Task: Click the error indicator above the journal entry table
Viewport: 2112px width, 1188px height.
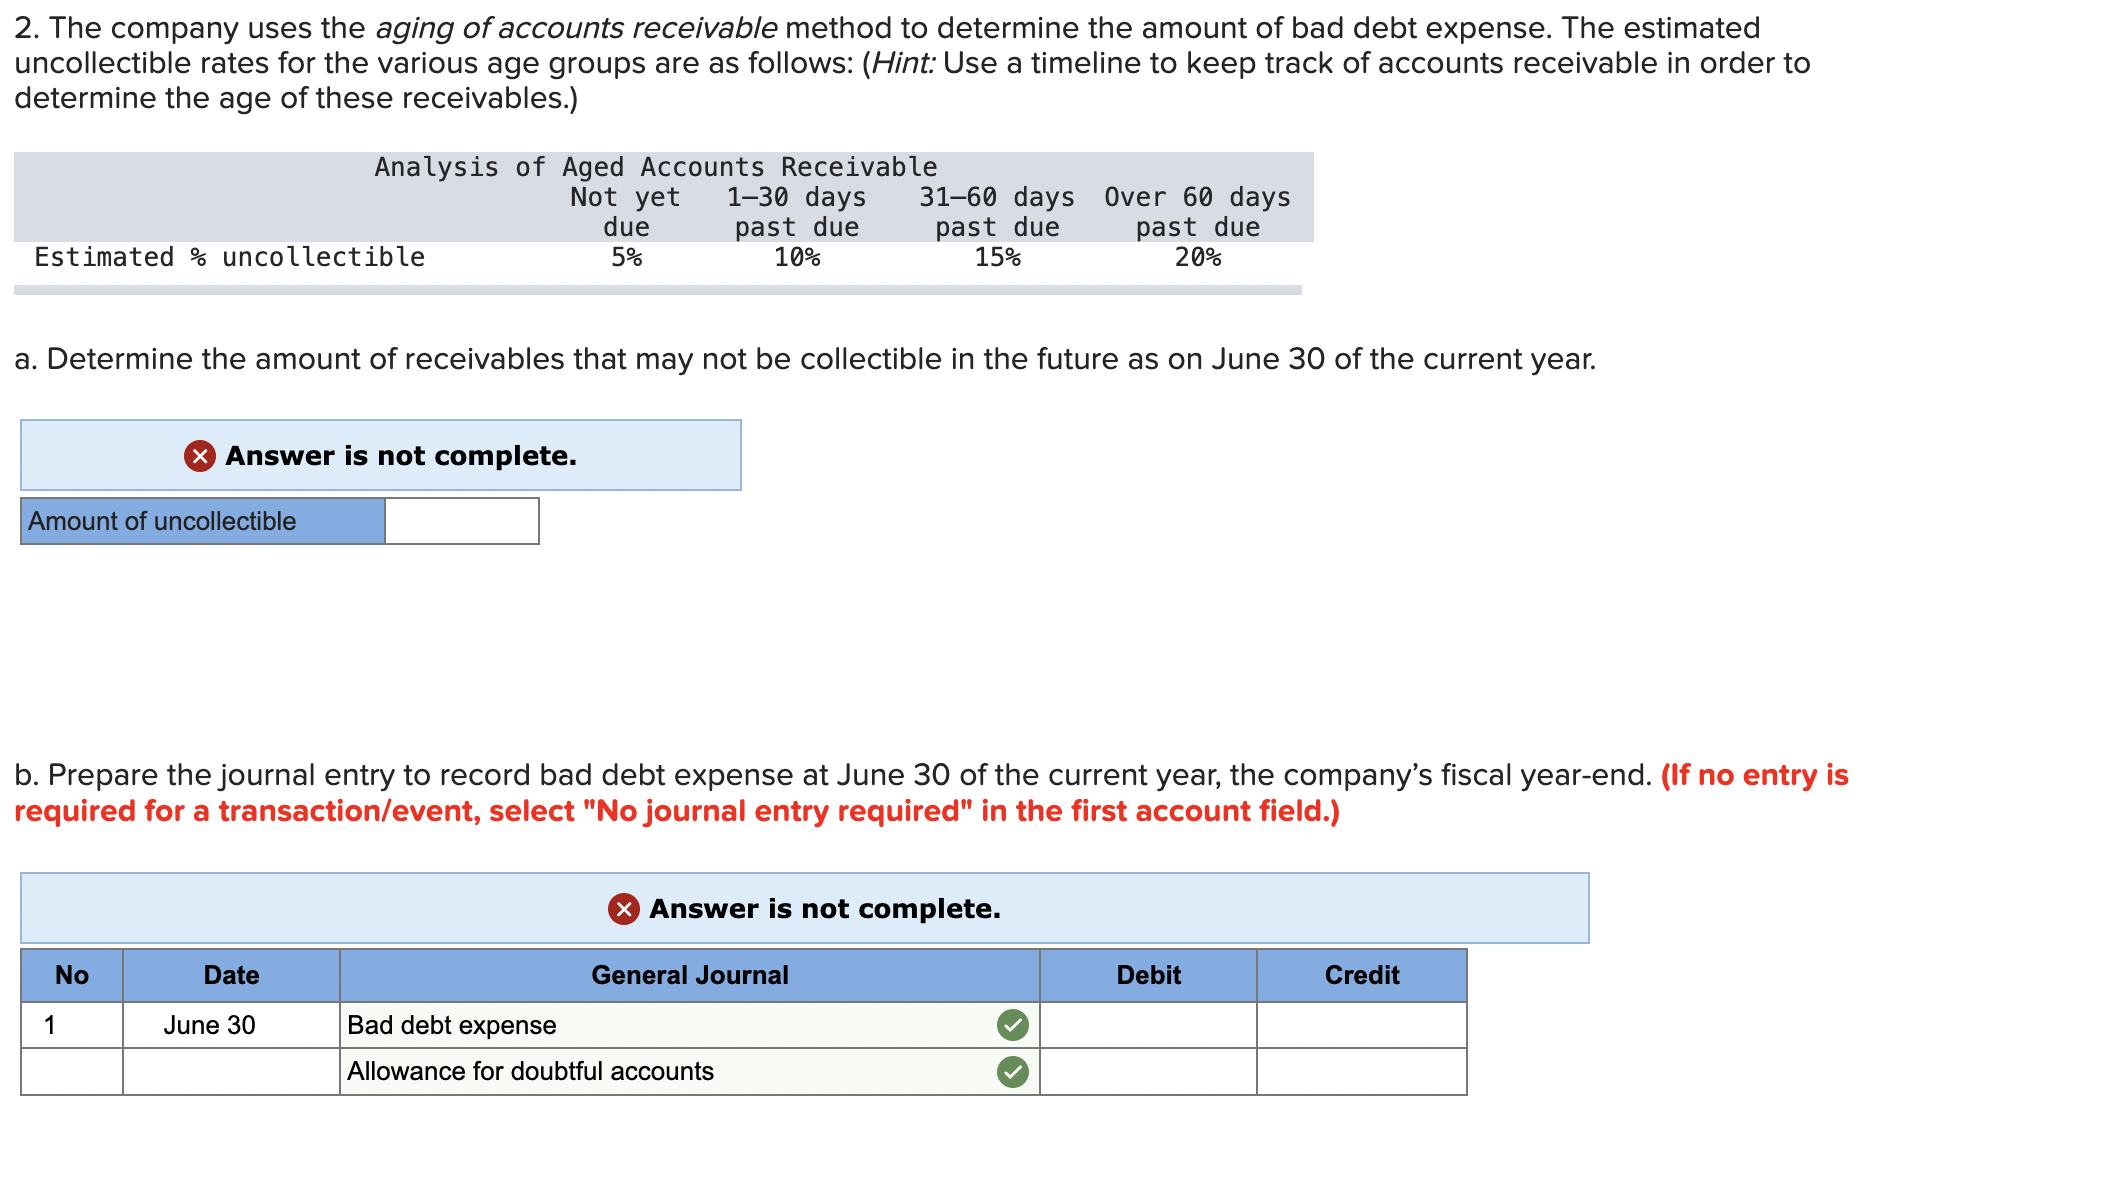Action: 622,910
